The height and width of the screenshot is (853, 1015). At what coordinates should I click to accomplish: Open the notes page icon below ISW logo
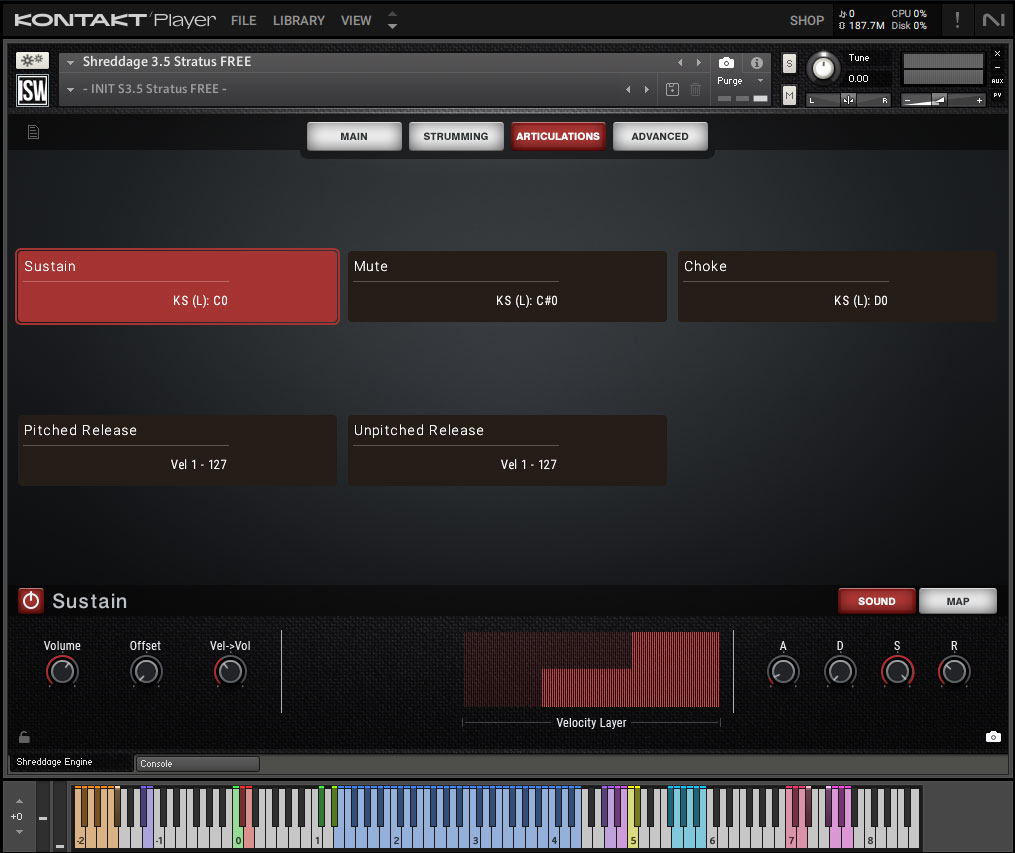(x=34, y=132)
